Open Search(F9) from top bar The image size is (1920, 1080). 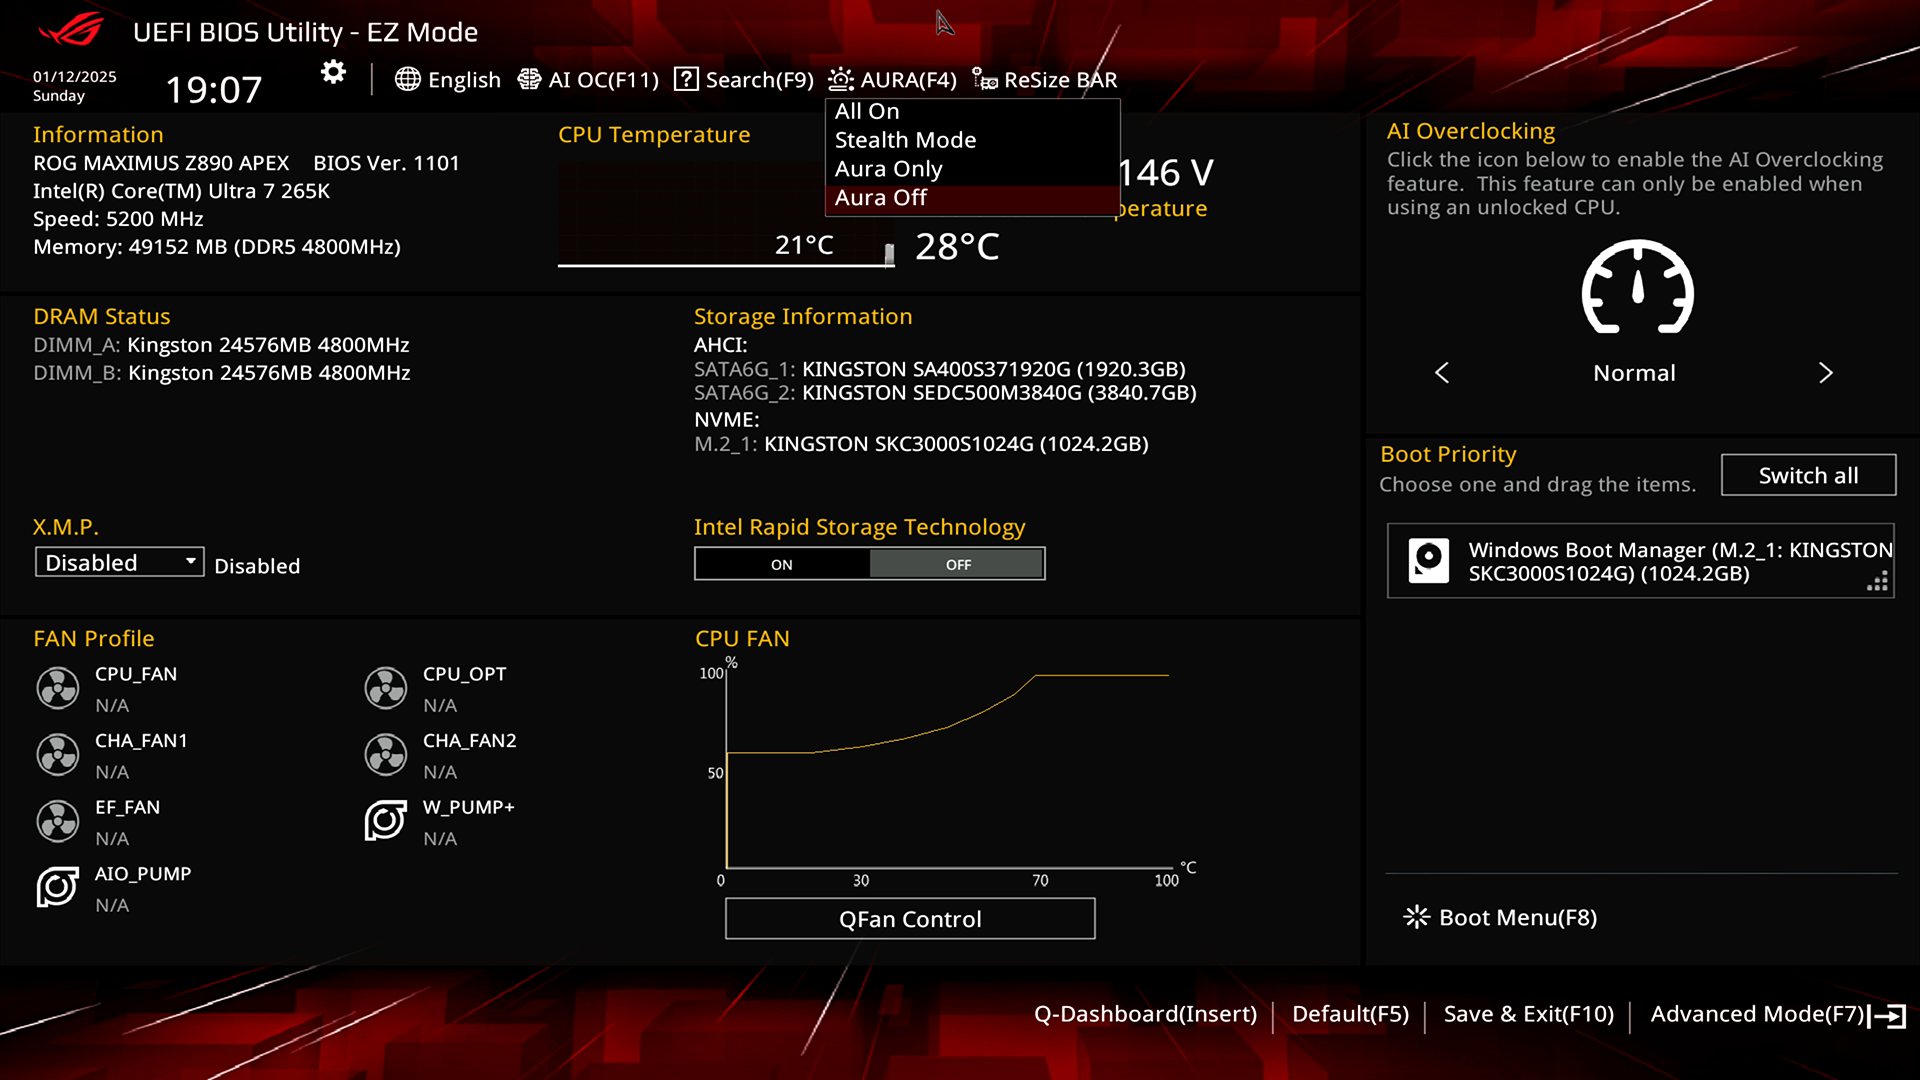pos(760,80)
